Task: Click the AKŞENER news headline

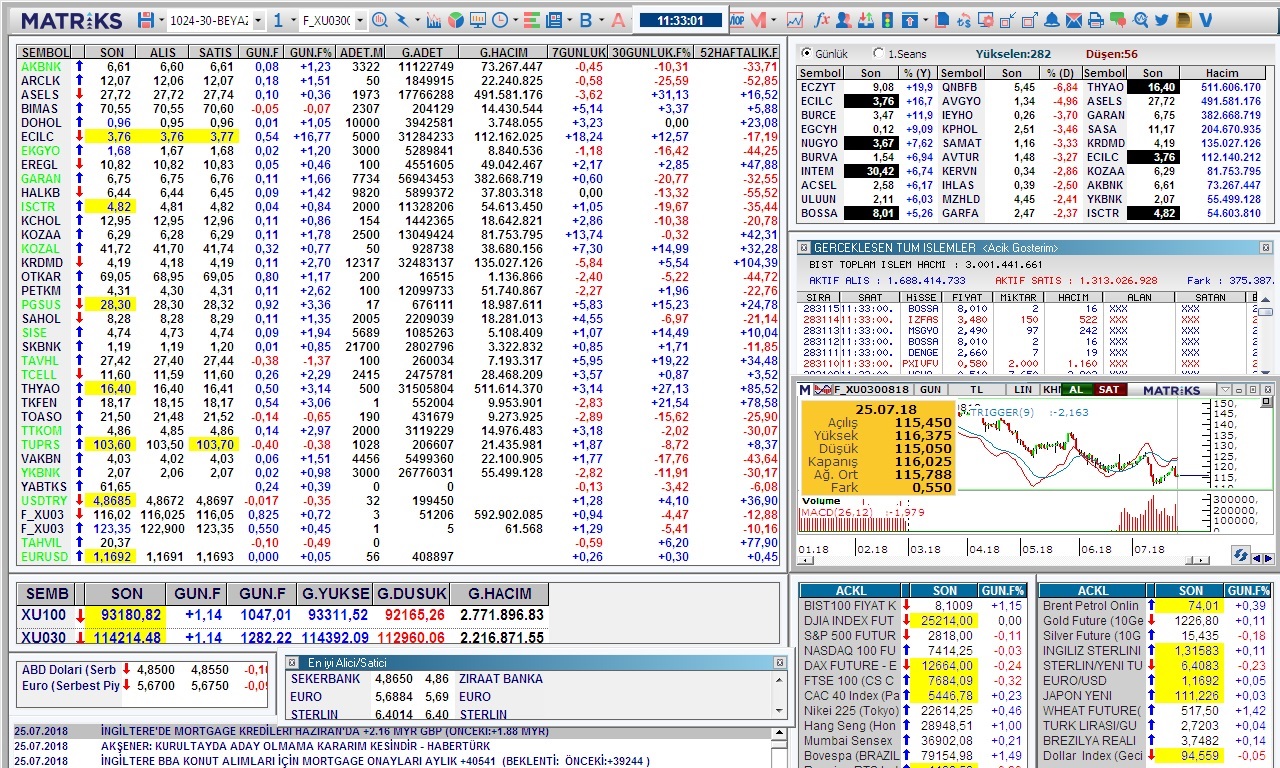Action: tap(295, 746)
